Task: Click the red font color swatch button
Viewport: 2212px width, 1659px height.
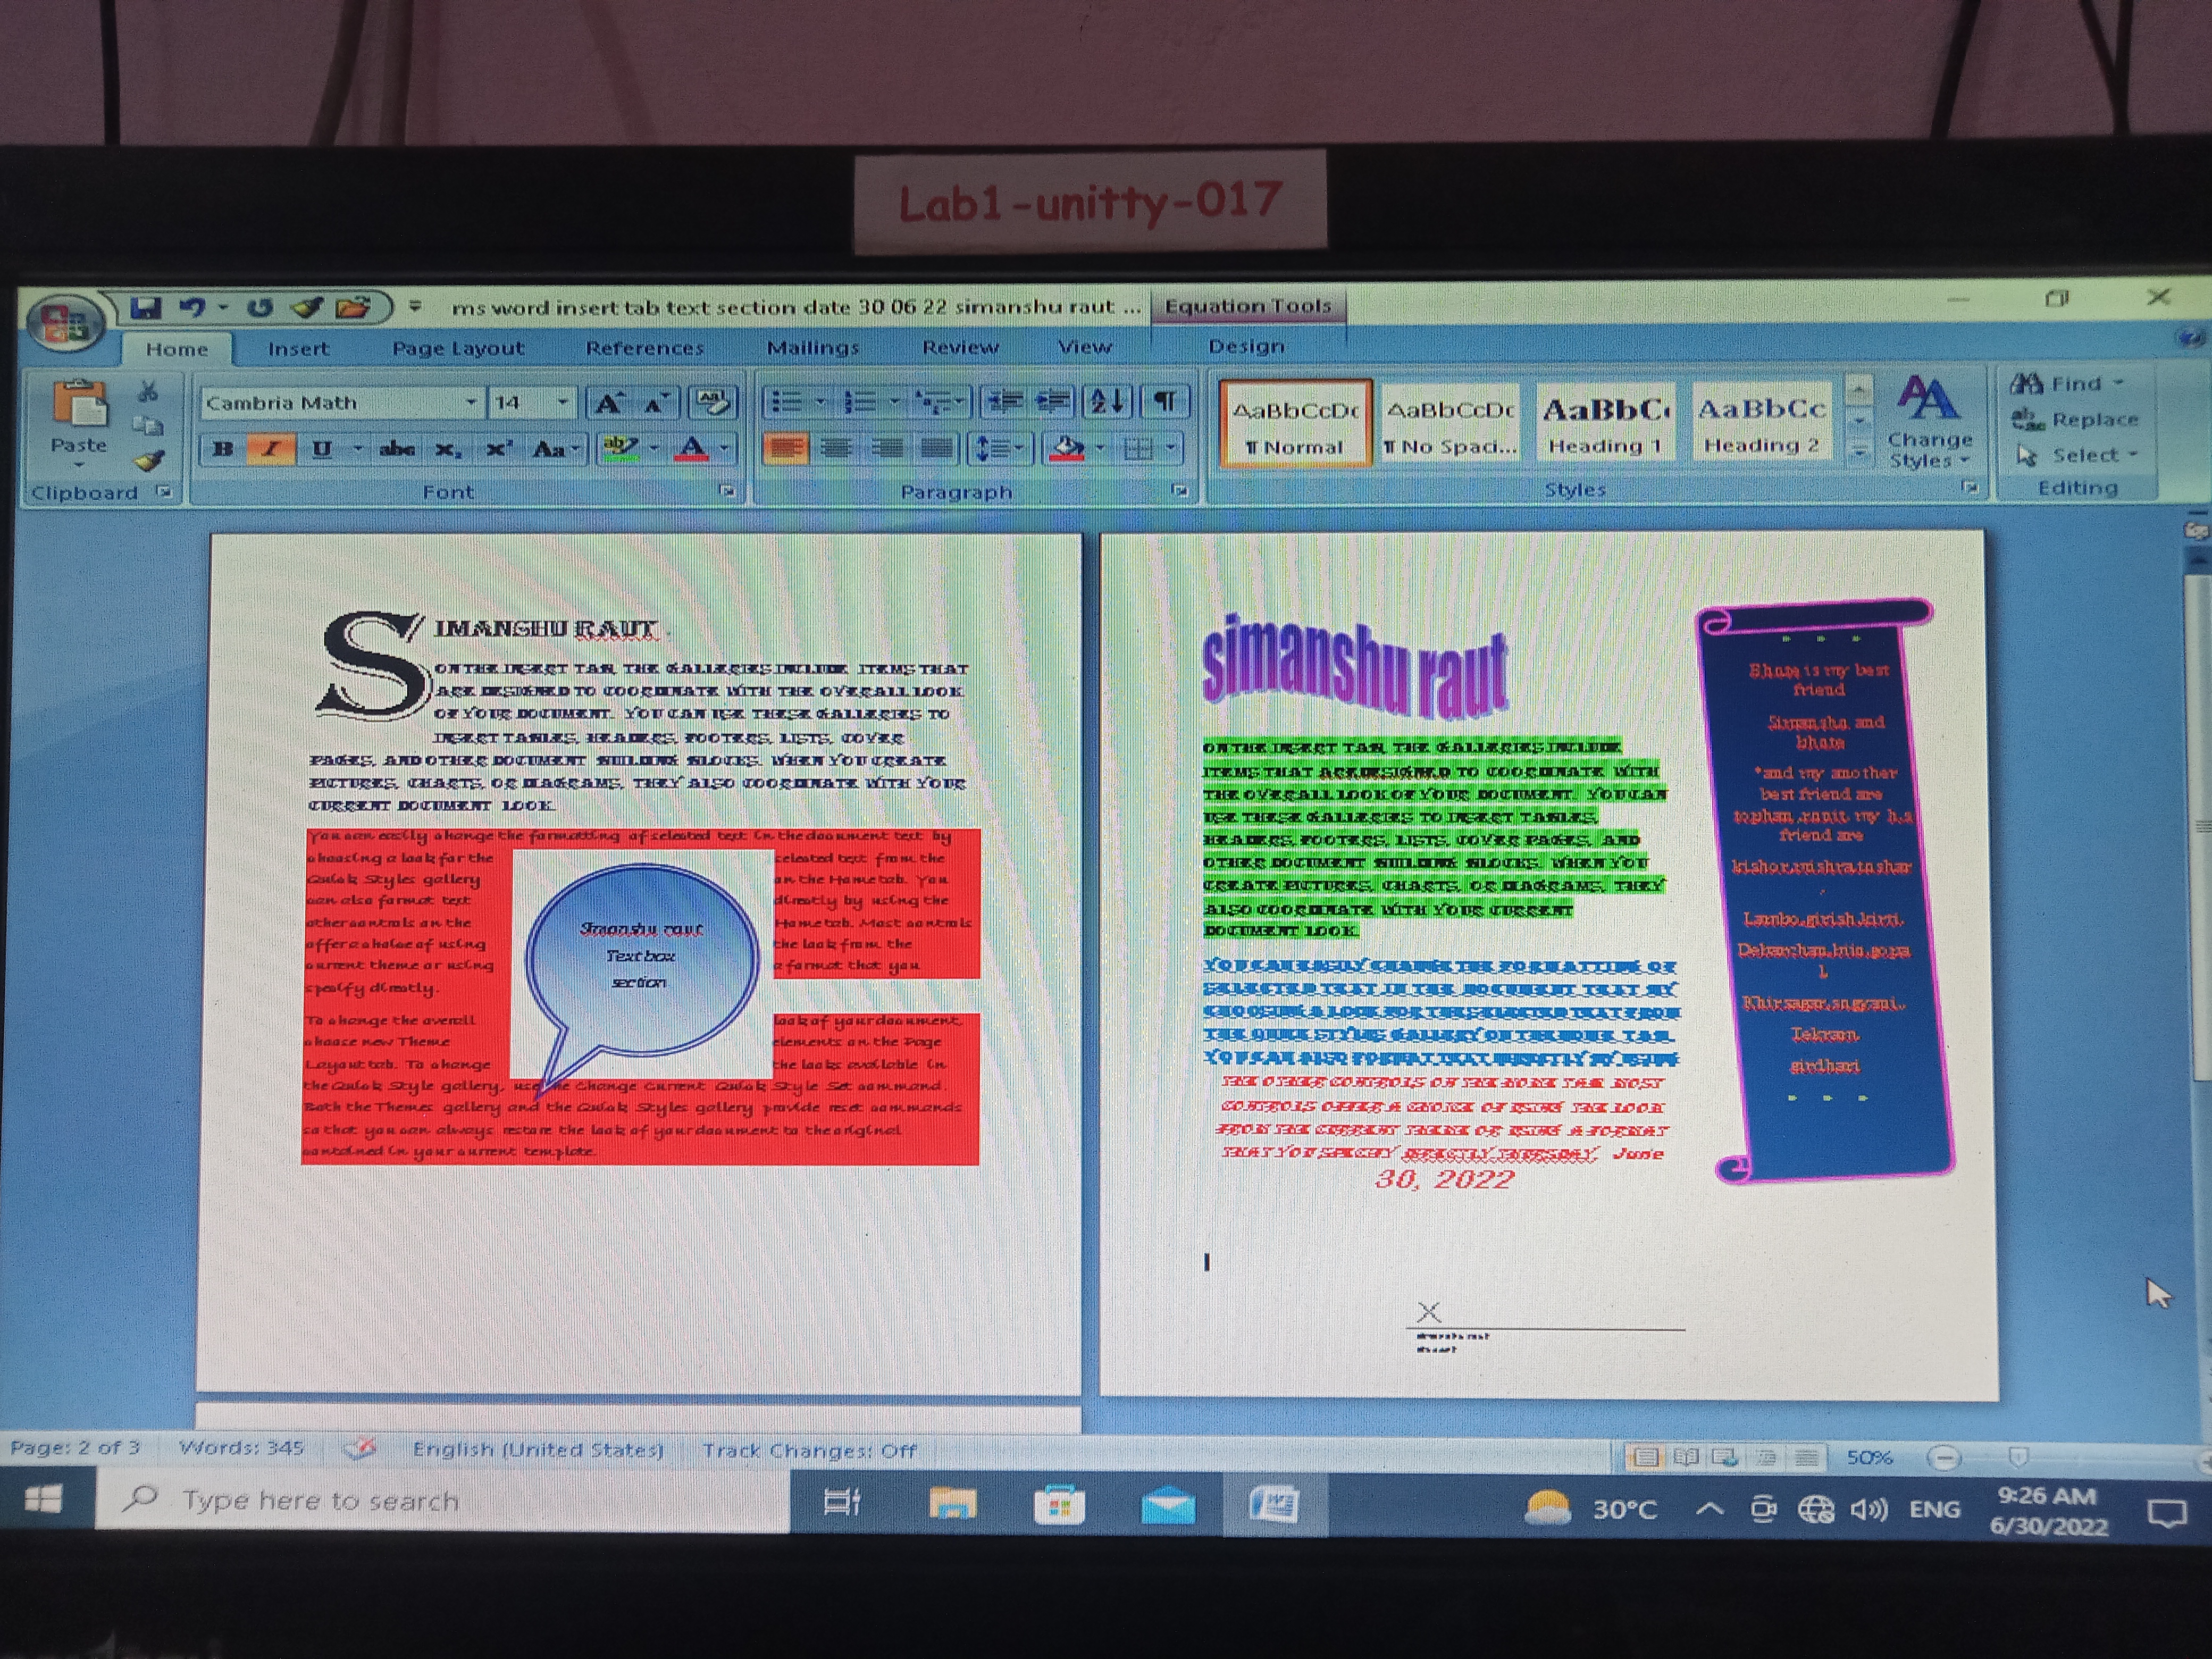Action: [x=692, y=449]
